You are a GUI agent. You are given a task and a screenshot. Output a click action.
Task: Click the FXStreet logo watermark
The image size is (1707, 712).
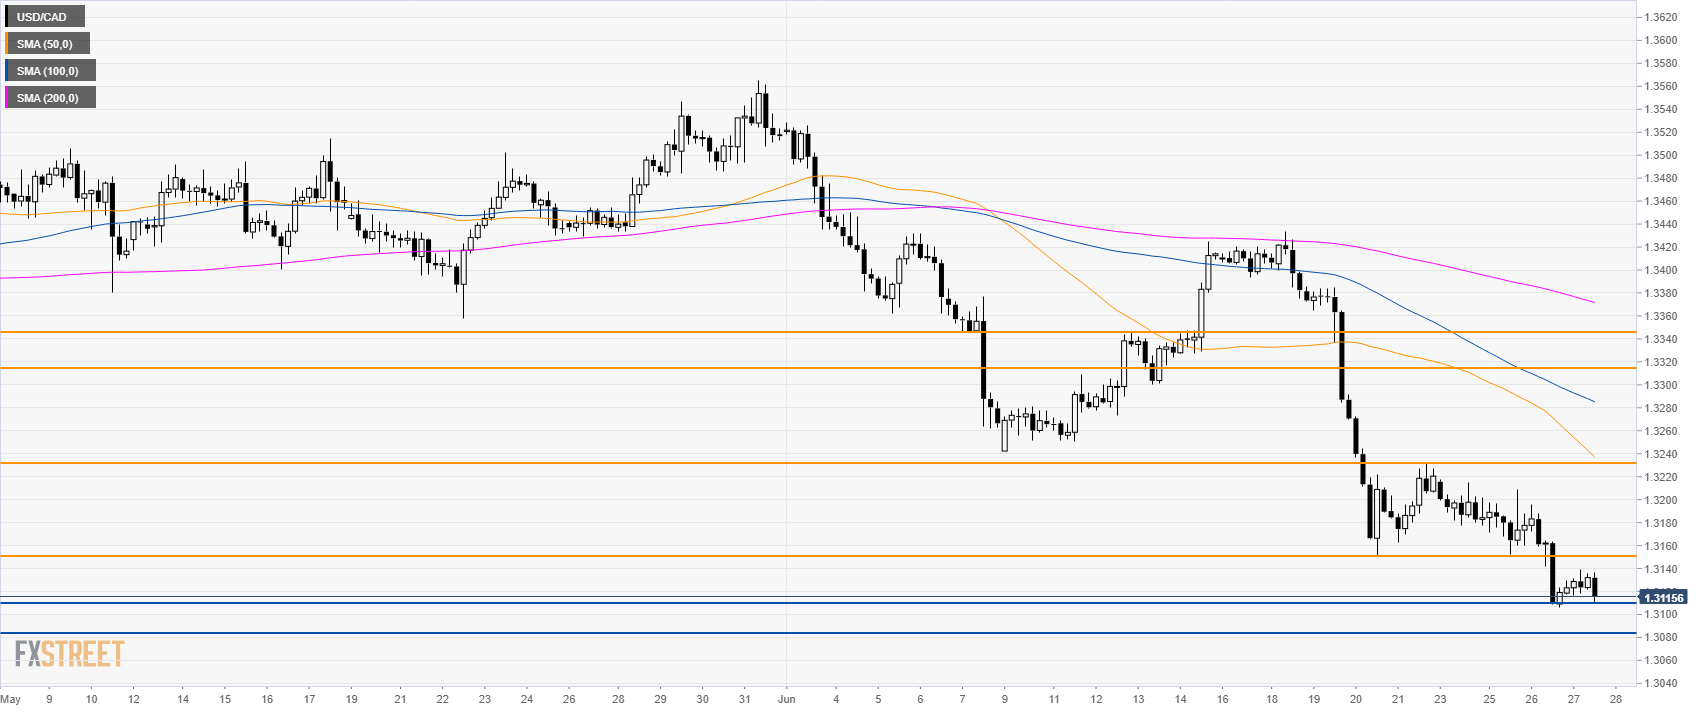pos(69,654)
